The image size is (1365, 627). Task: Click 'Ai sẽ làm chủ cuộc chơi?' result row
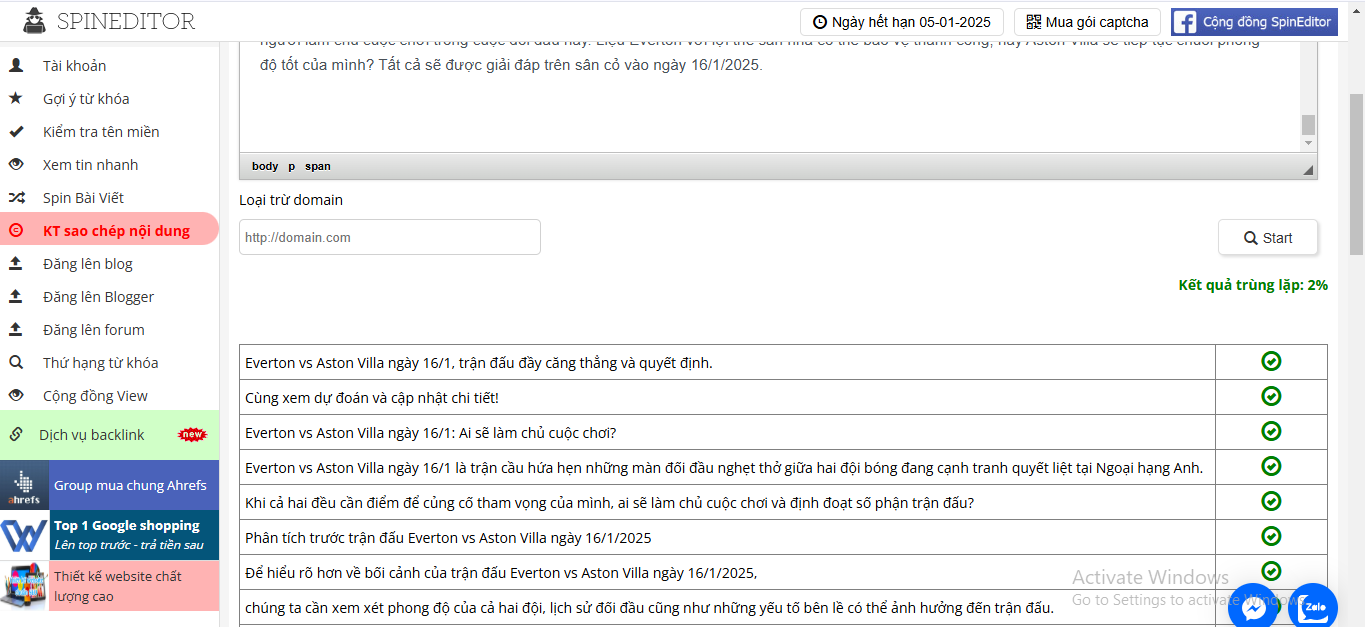coord(727,432)
